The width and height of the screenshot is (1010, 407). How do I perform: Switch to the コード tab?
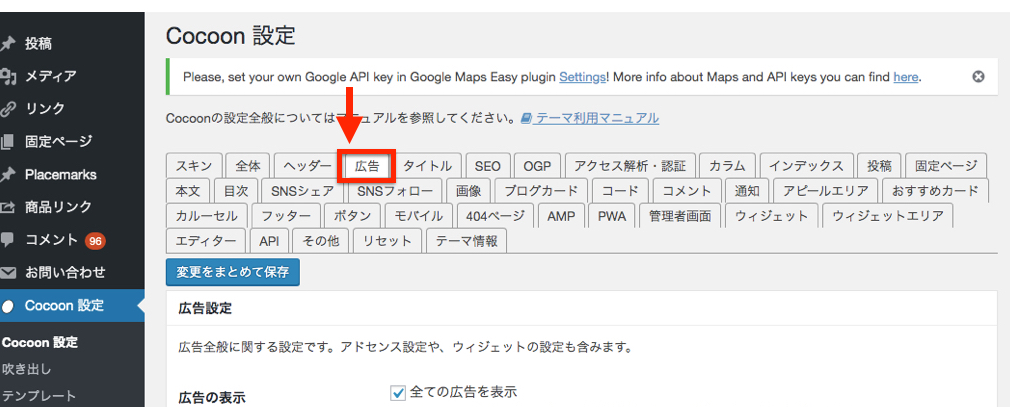click(620, 191)
